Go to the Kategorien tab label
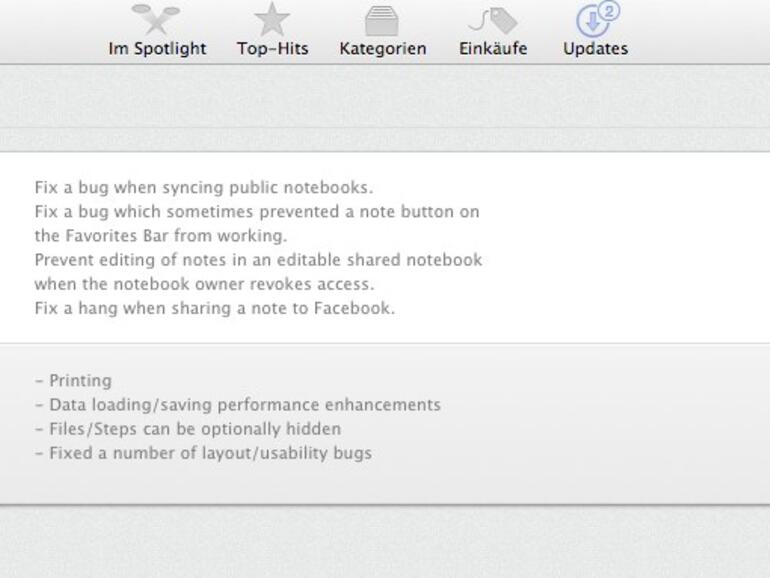This screenshot has width=770, height=578. [x=382, y=48]
